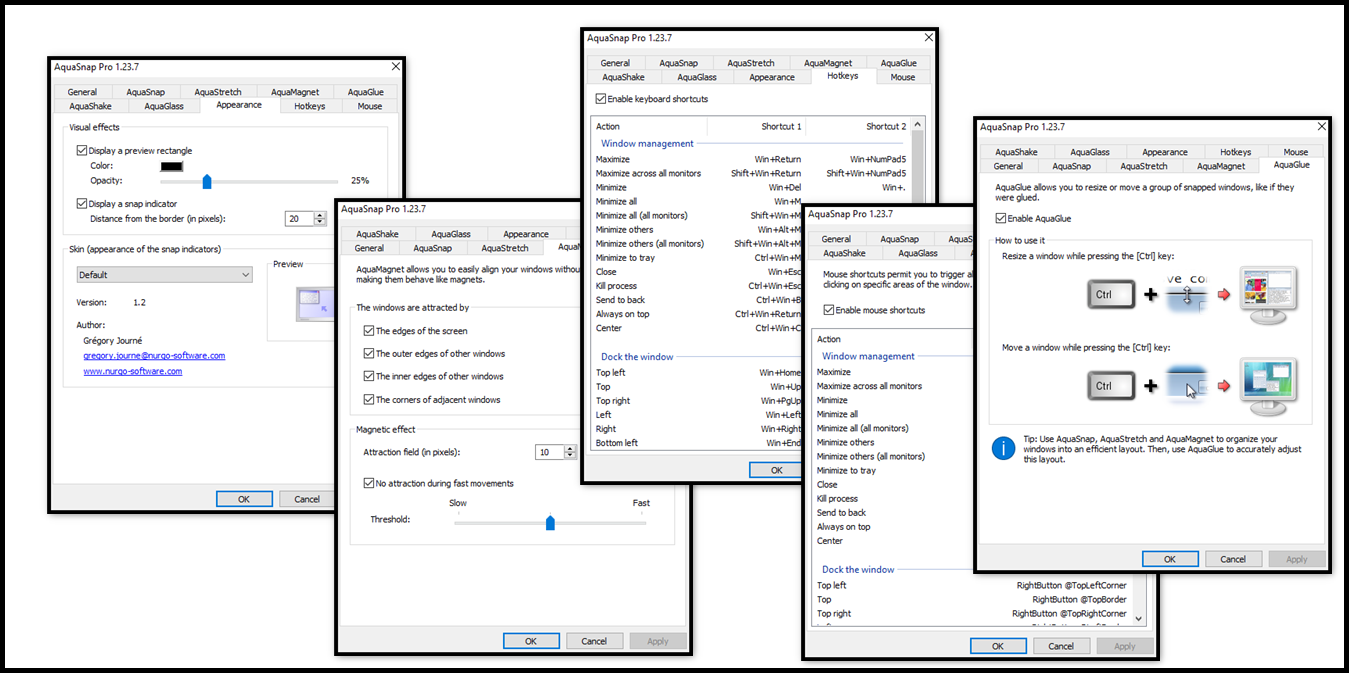Open the AquaShake tab in Appearance window
This screenshot has height=673, width=1349.
pos(90,106)
